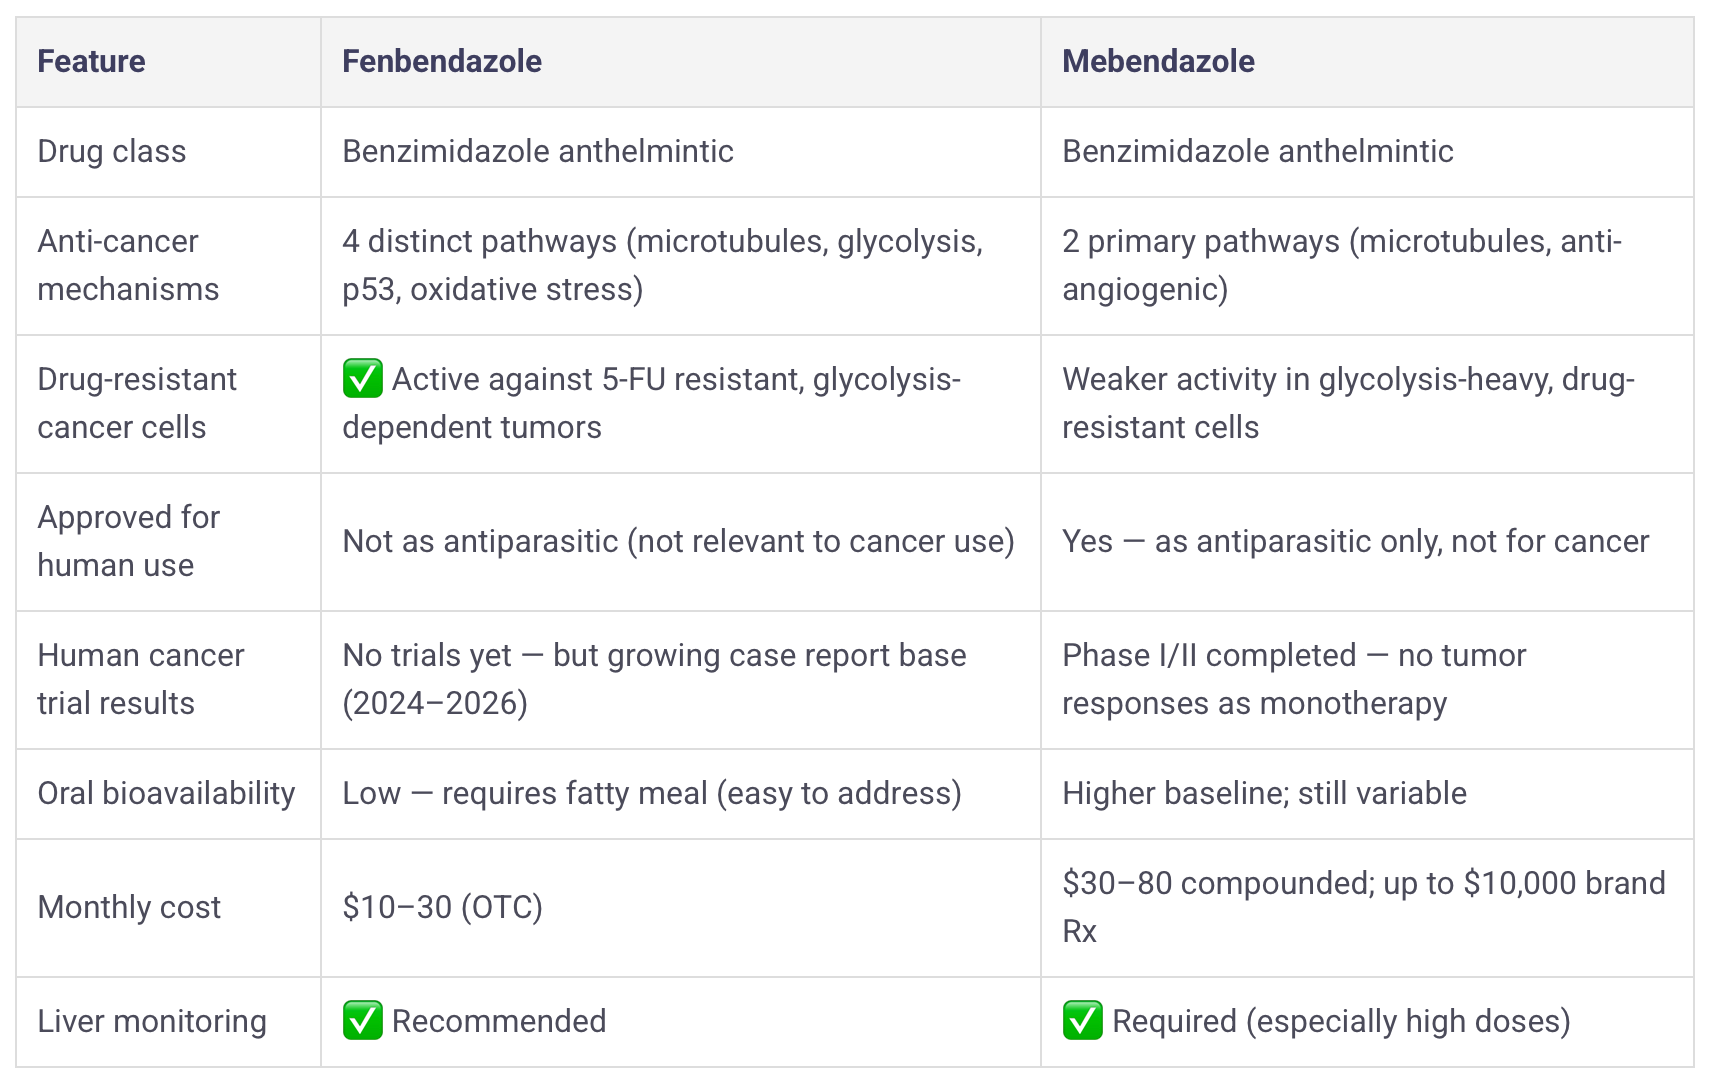1716x1088 pixels.
Task: Click the "Anti-cancer mechanisms" row label
Action: (x=128, y=265)
